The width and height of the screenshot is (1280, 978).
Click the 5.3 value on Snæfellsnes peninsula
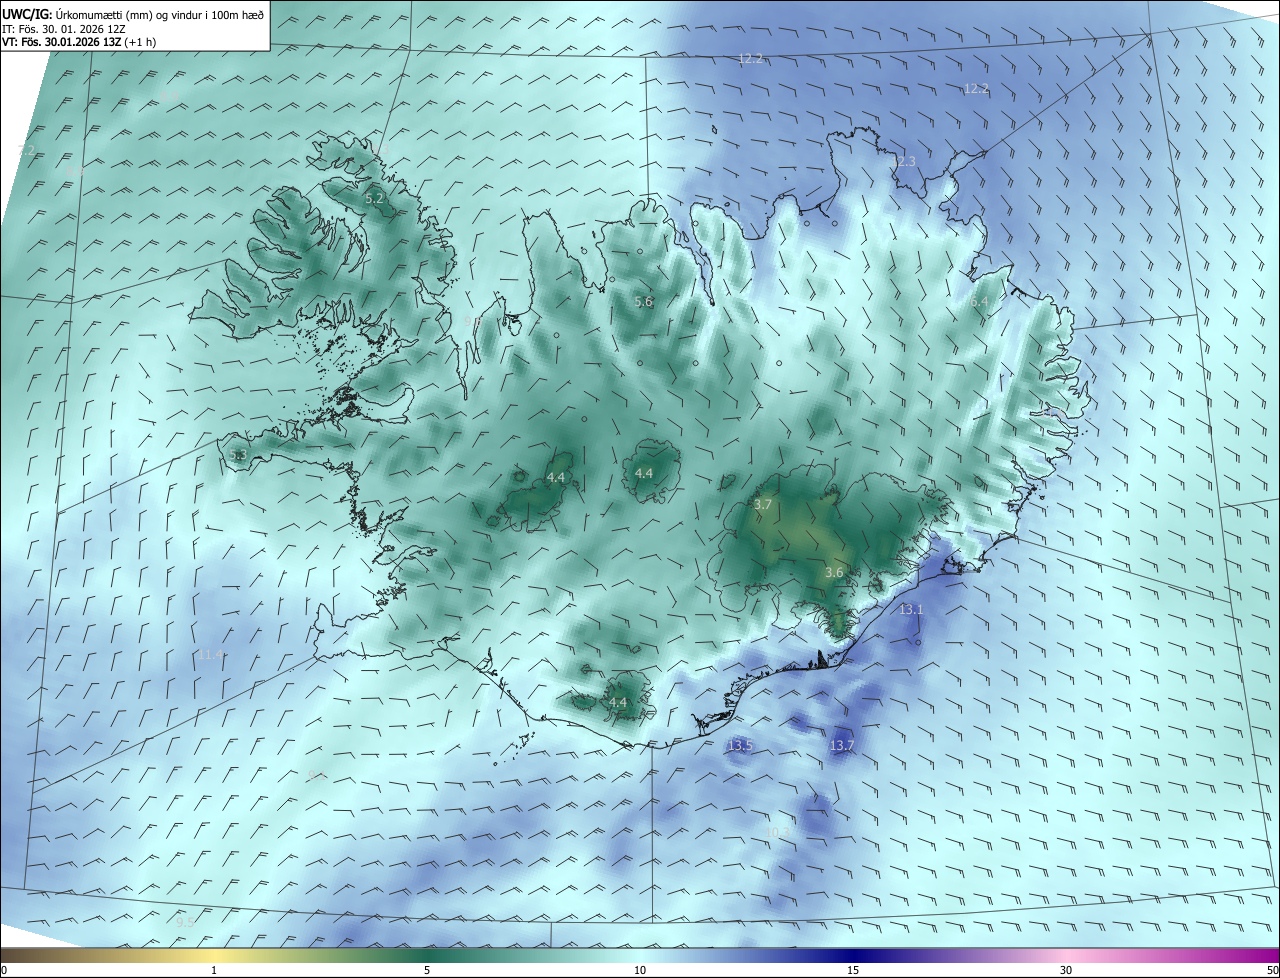coord(238,455)
